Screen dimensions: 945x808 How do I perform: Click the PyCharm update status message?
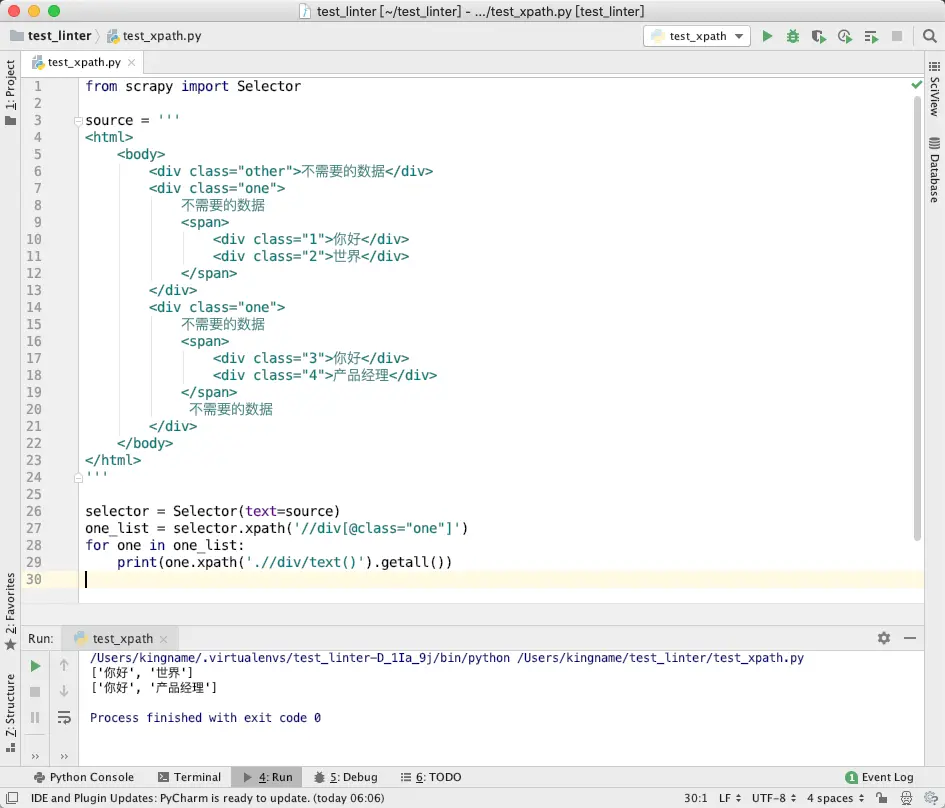207,798
